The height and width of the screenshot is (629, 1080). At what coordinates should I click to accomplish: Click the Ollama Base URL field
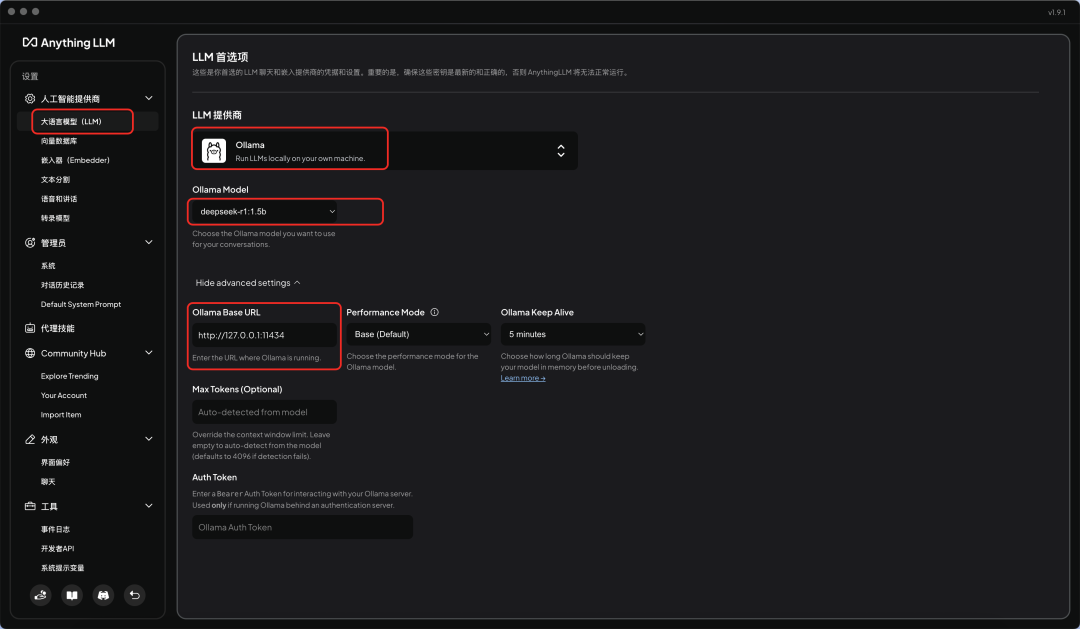pyautogui.click(x=264, y=335)
